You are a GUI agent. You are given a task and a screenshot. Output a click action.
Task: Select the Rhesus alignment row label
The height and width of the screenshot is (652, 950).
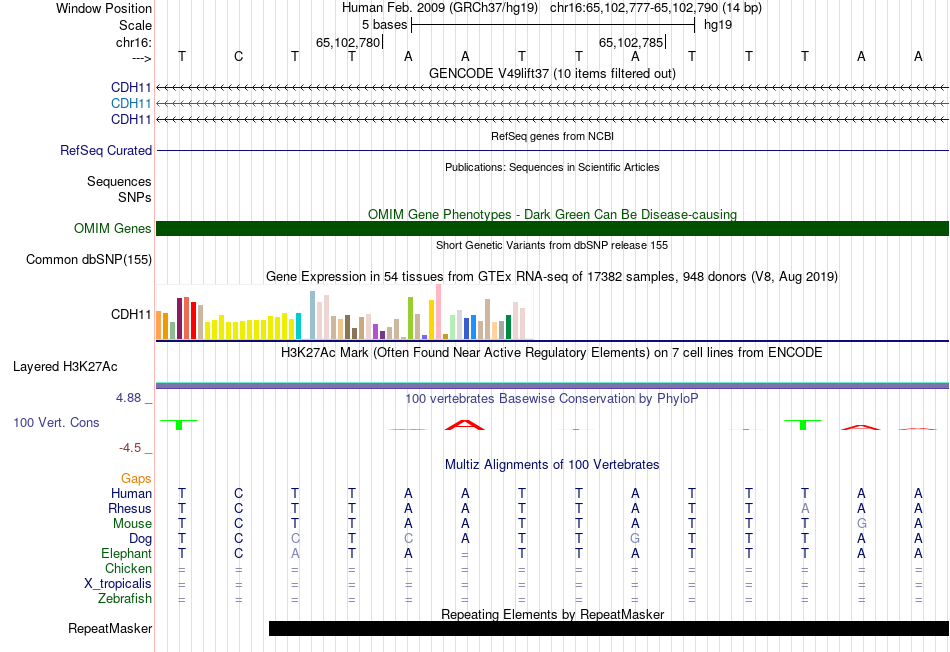click(x=130, y=508)
